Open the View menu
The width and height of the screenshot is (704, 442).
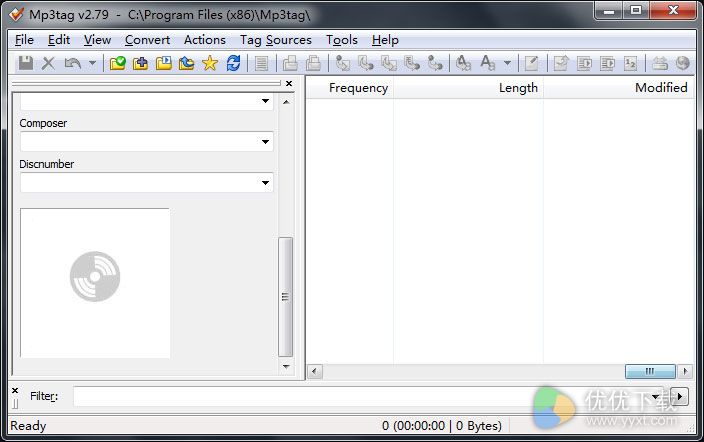(97, 40)
